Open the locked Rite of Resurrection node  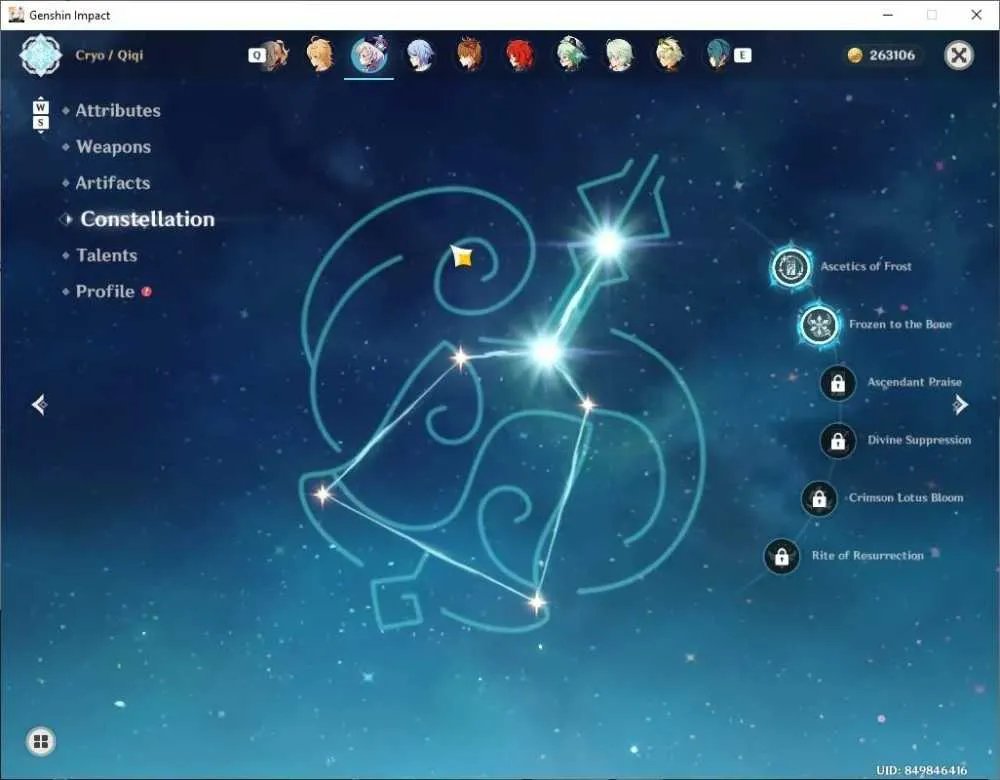tap(781, 556)
